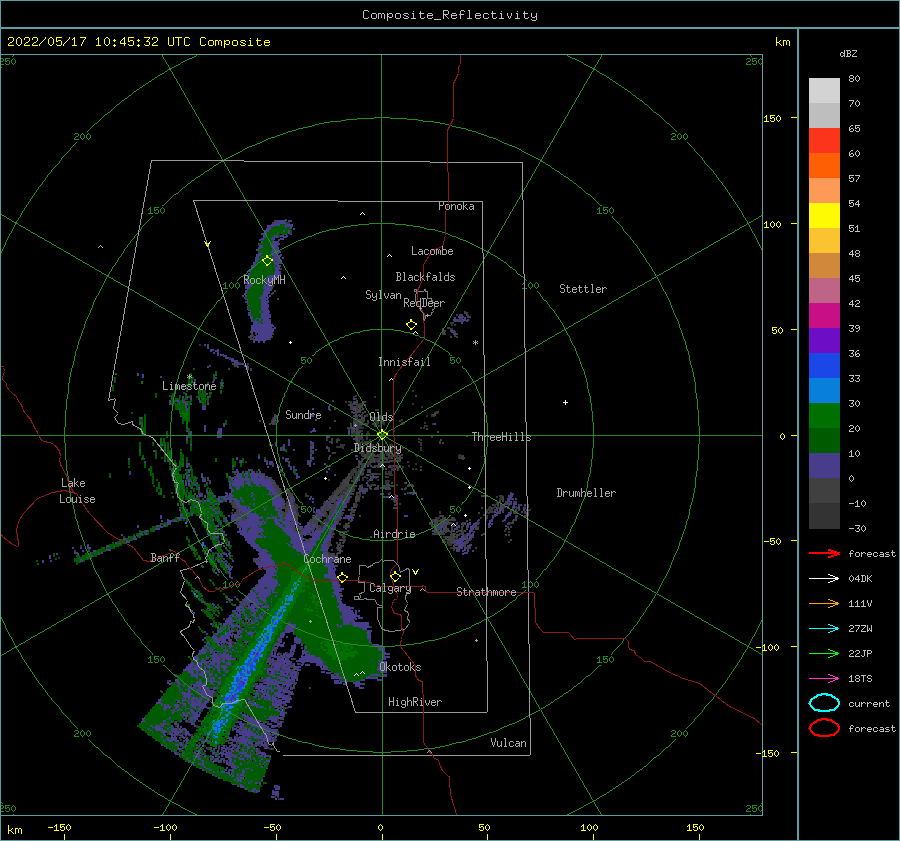
Task: Click the Vulcan town label
Action: 508,743
